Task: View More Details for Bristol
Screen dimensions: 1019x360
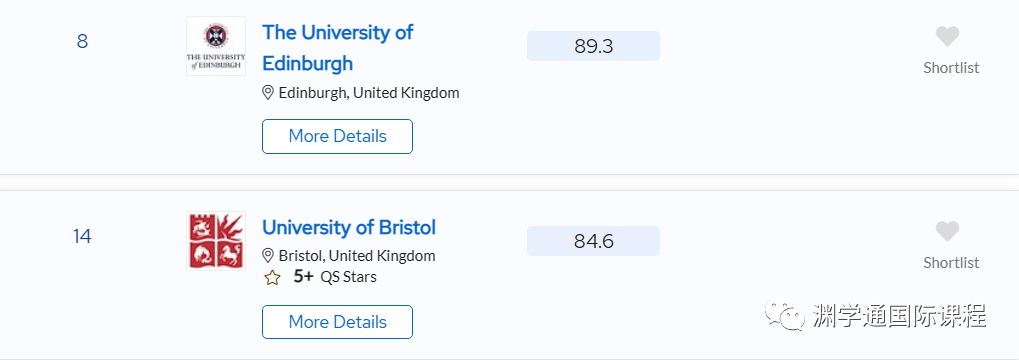Action: click(337, 322)
